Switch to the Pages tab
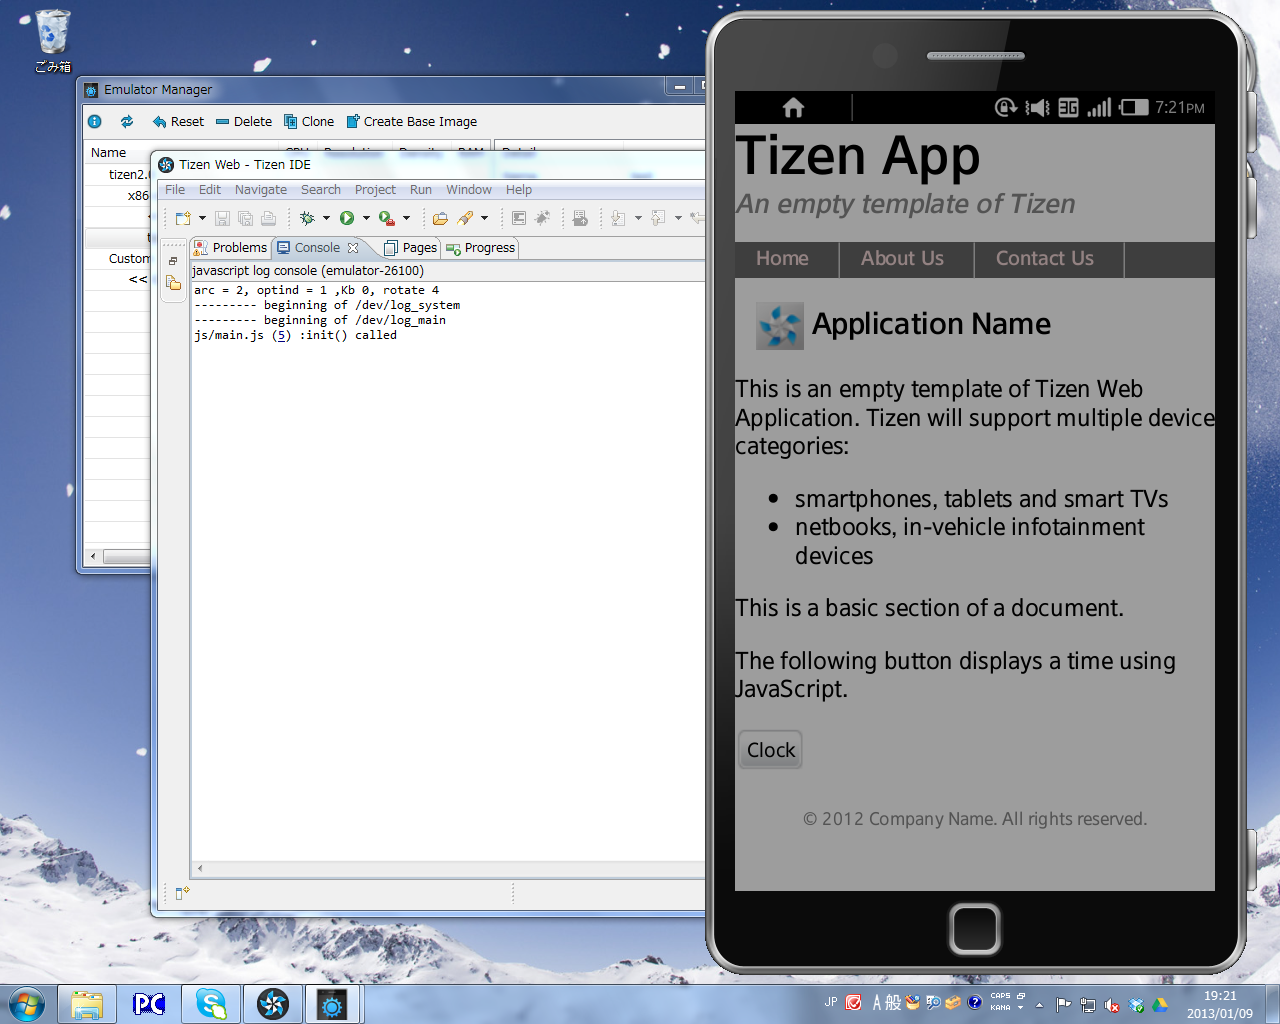 pos(411,248)
